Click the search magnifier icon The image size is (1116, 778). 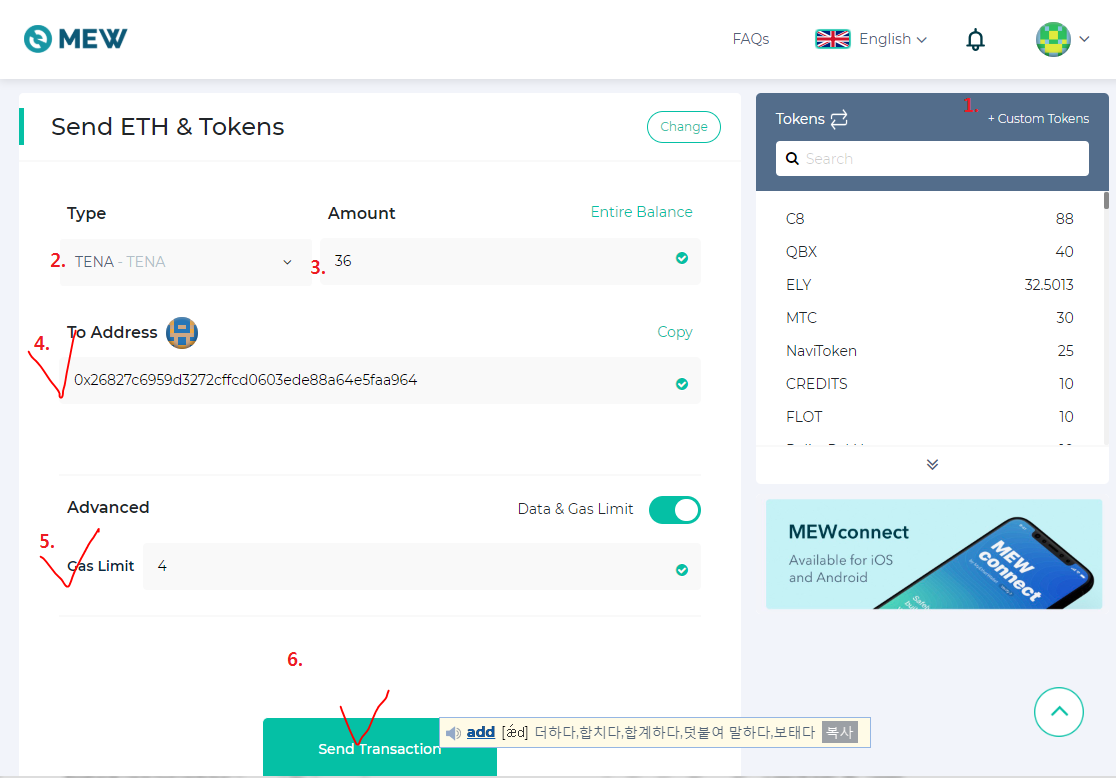pyautogui.click(x=792, y=159)
